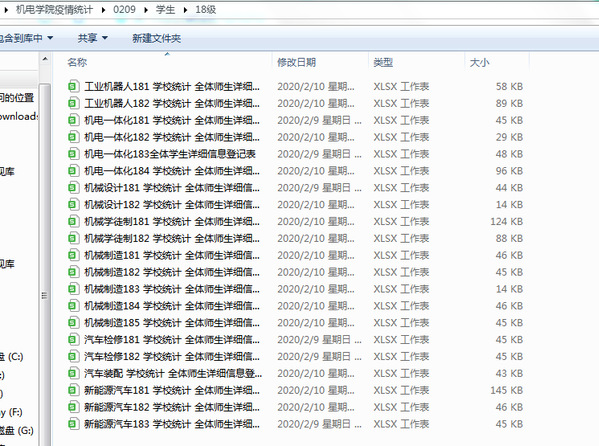Click navigation pane scrollbar up arrow
Image resolution: width=599 pixels, height=446 pixels.
(x=45, y=59)
